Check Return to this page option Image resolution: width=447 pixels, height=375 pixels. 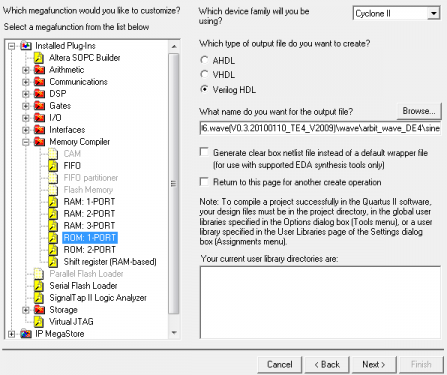pos(204,182)
